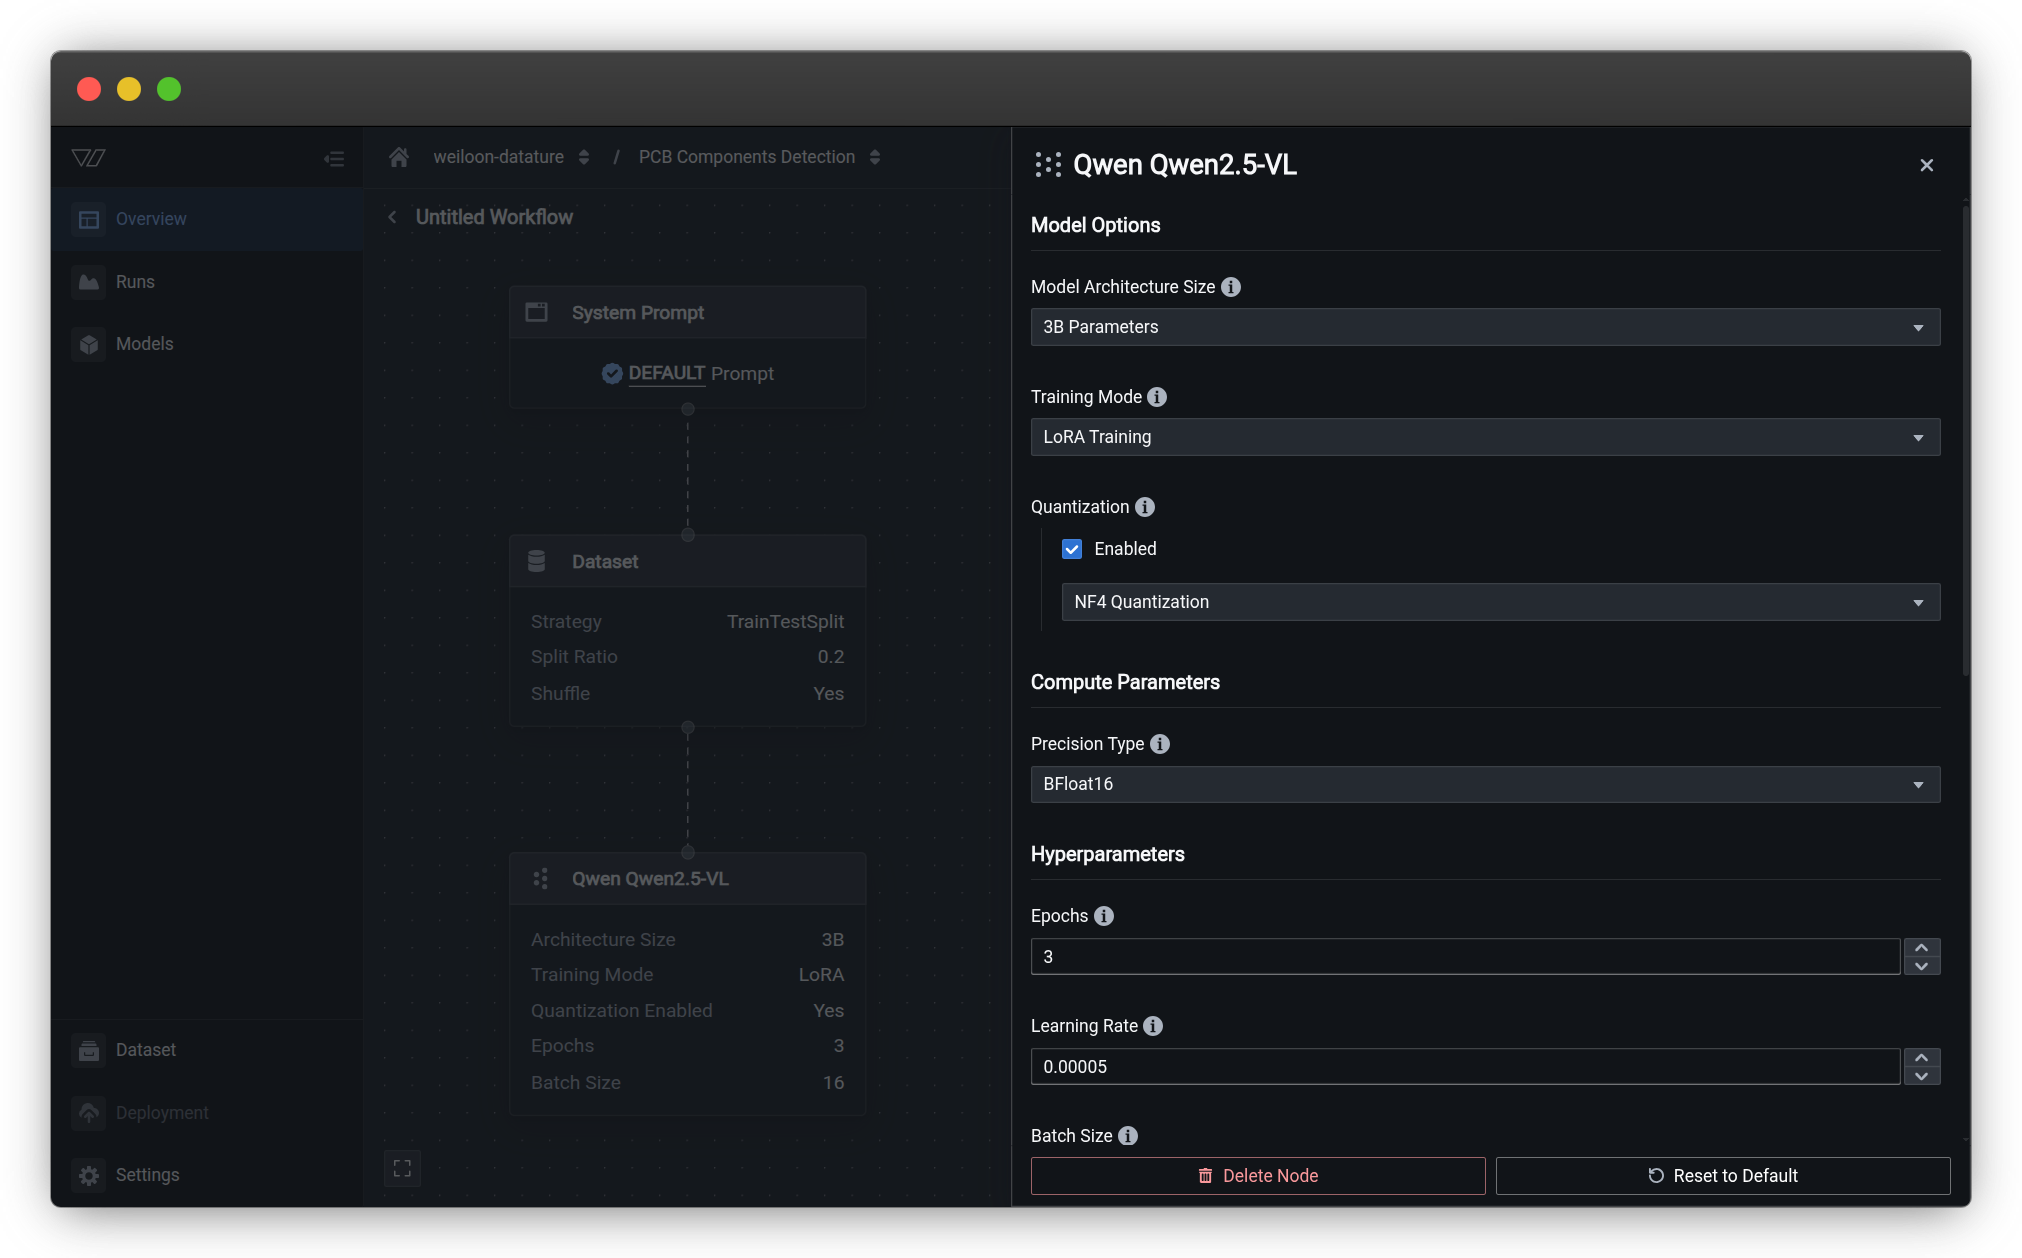Image resolution: width=2022 pixels, height=1258 pixels.
Task: Click the info icon beside Epochs
Action: coord(1104,916)
